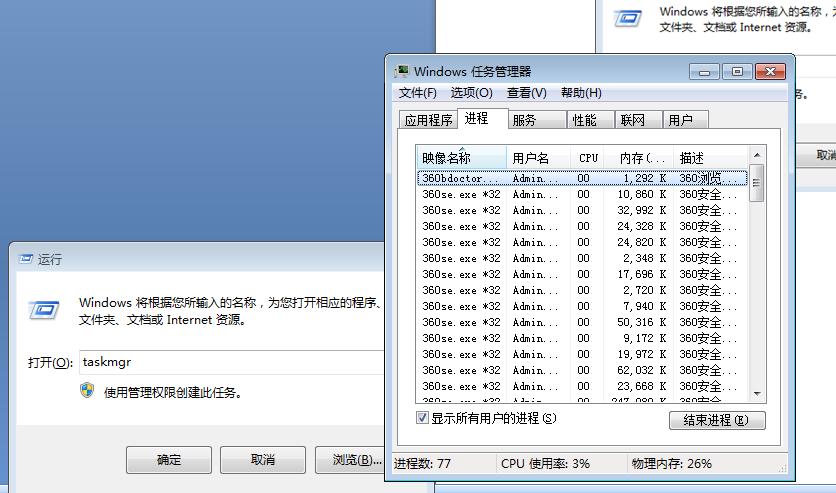
Task: Maximize the Task Manager window
Action: pyautogui.click(x=737, y=71)
